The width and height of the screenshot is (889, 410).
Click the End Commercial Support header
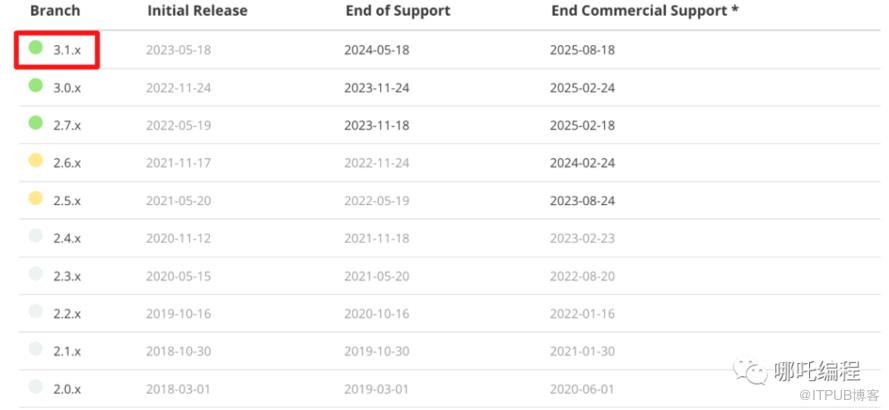(x=645, y=11)
